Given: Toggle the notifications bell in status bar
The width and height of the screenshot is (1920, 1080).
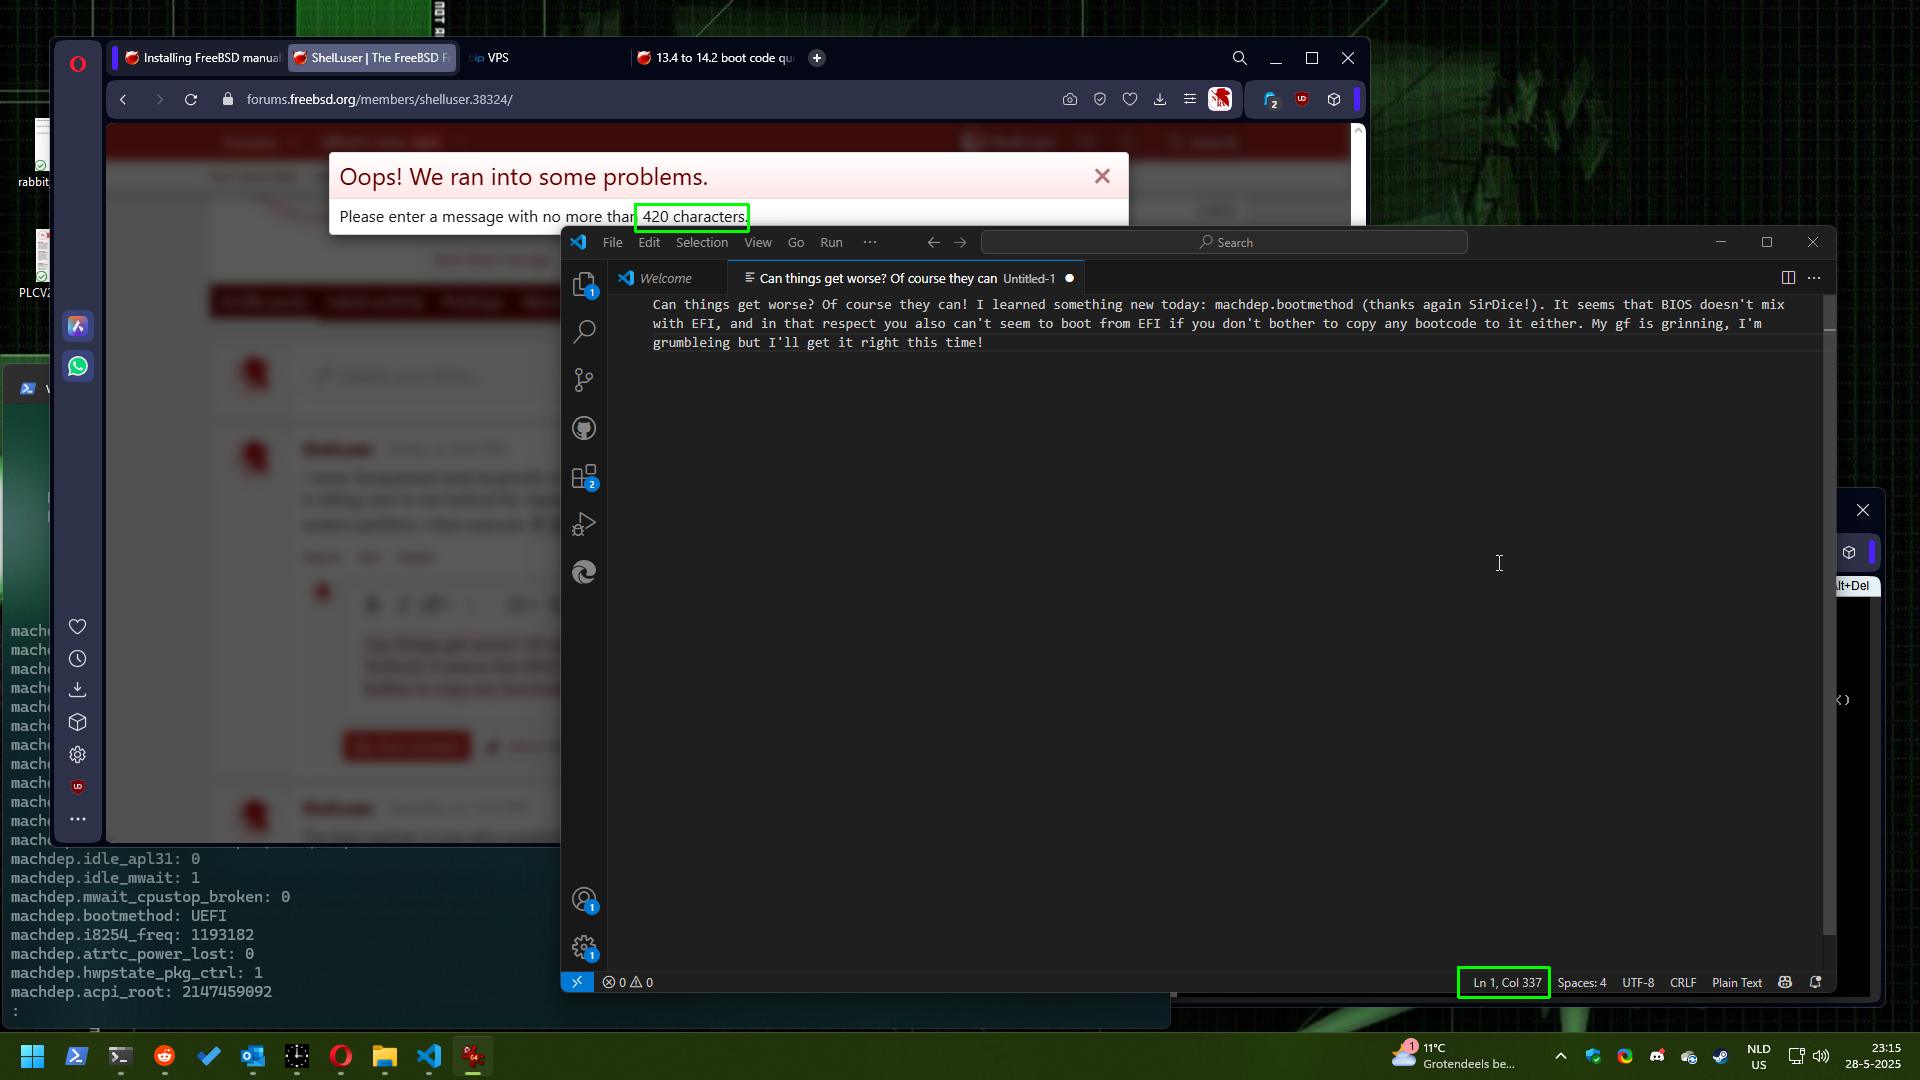Looking at the screenshot, I should [1816, 982].
